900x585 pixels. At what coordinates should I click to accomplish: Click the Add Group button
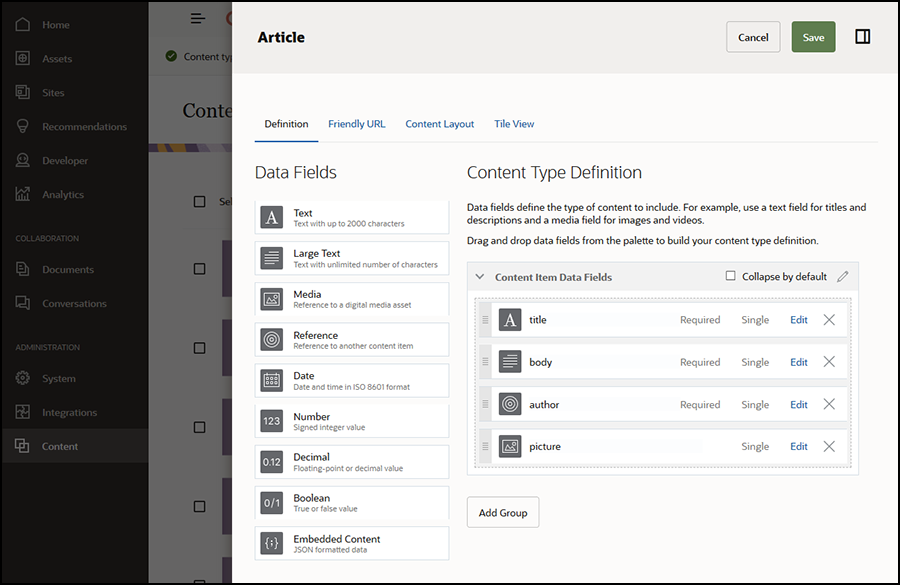(x=502, y=513)
